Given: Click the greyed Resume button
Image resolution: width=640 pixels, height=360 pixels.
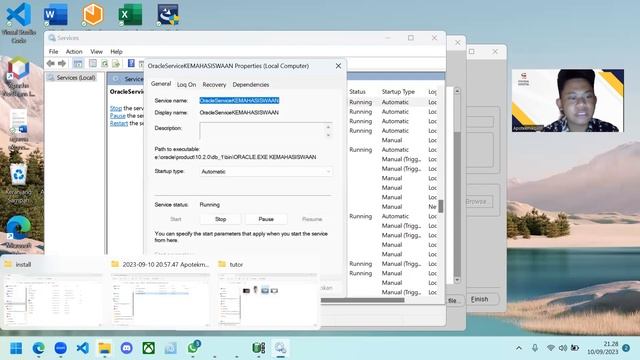Looking at the screenshot, I should click(312, 219).
